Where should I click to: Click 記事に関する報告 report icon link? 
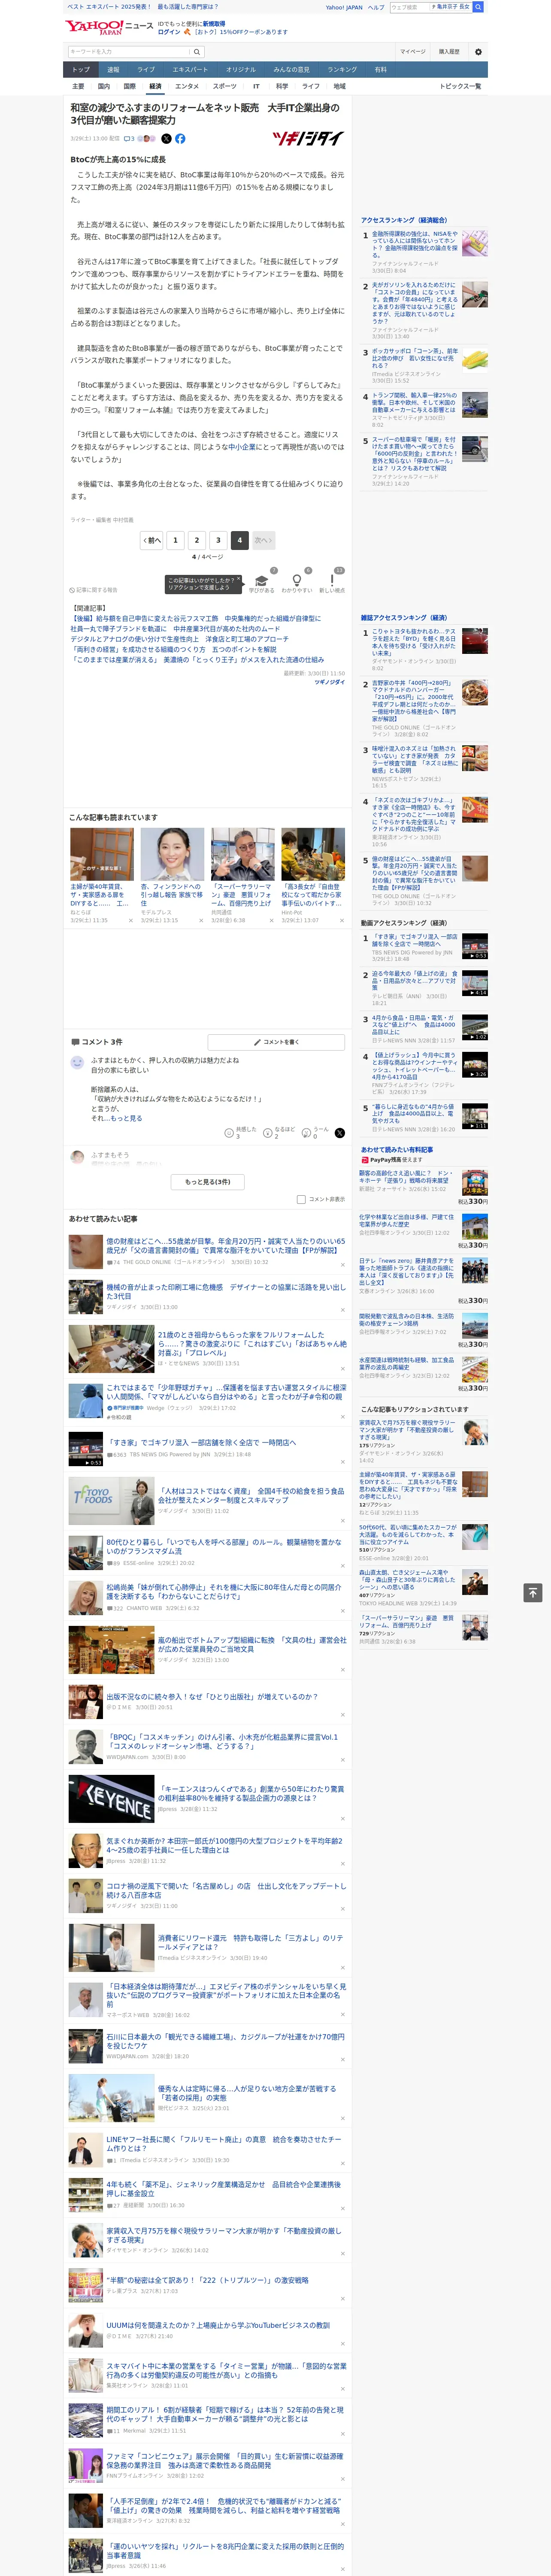(93, 590)
